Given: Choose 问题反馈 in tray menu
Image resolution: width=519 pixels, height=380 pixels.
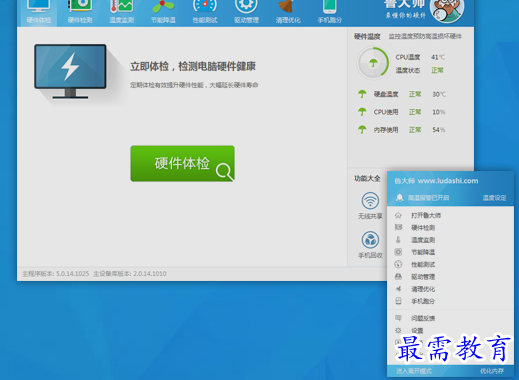Looking at the screenshot, I should click(450, 318).
